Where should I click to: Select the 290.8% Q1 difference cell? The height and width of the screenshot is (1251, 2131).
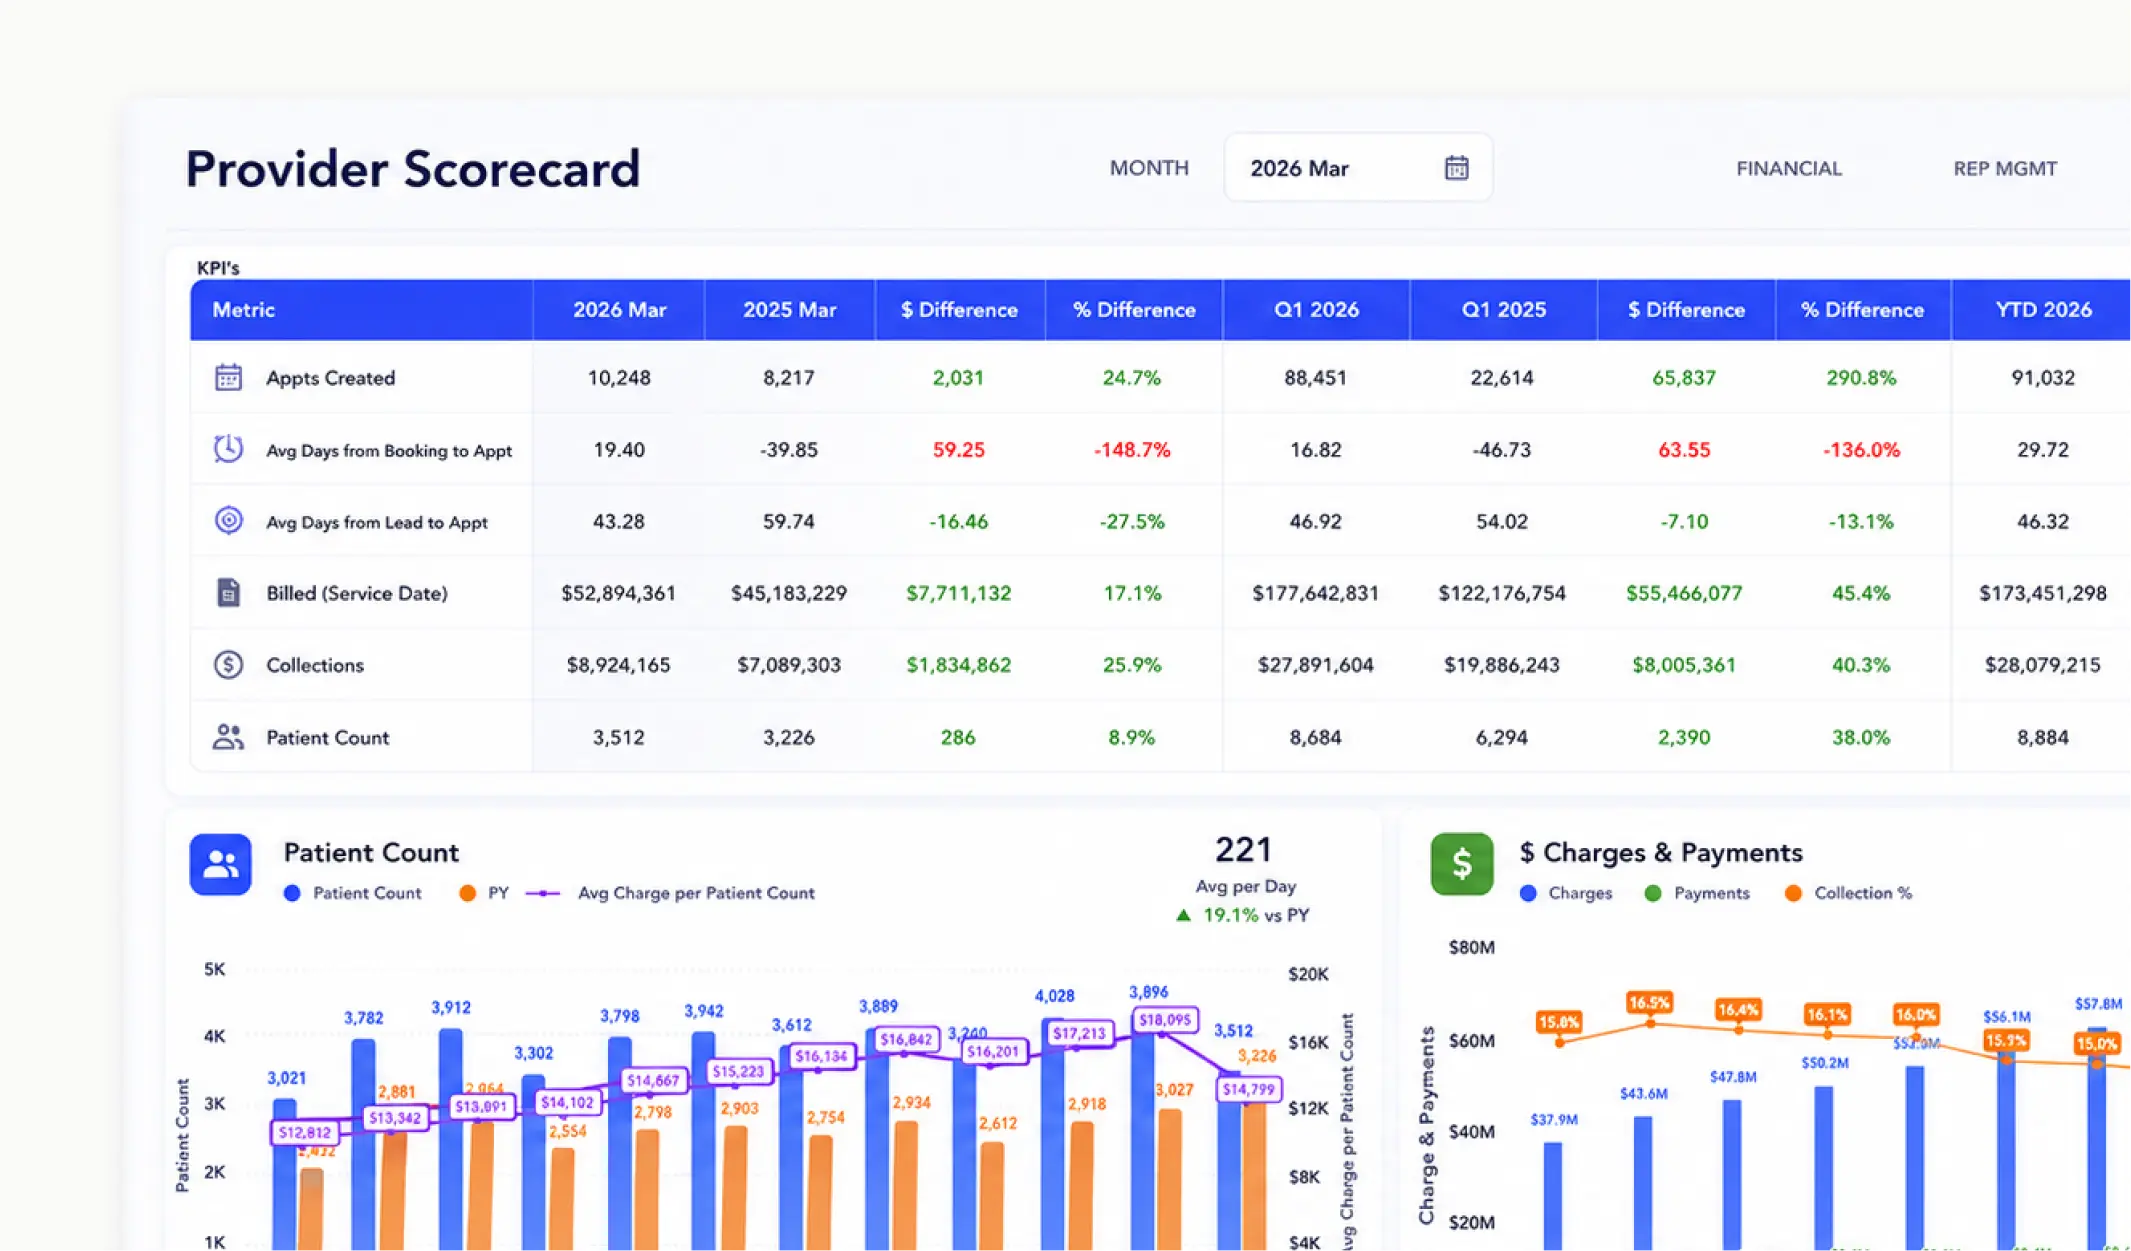1861,378
